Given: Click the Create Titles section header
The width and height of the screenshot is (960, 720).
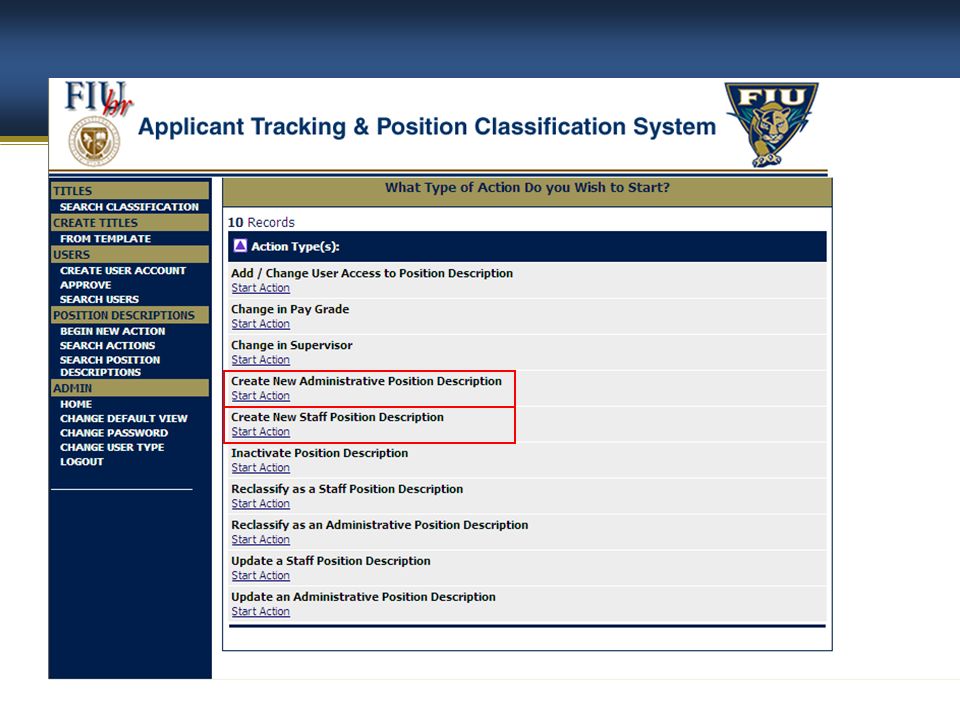Looking at the screenshot, I should [x=129, y=222].
